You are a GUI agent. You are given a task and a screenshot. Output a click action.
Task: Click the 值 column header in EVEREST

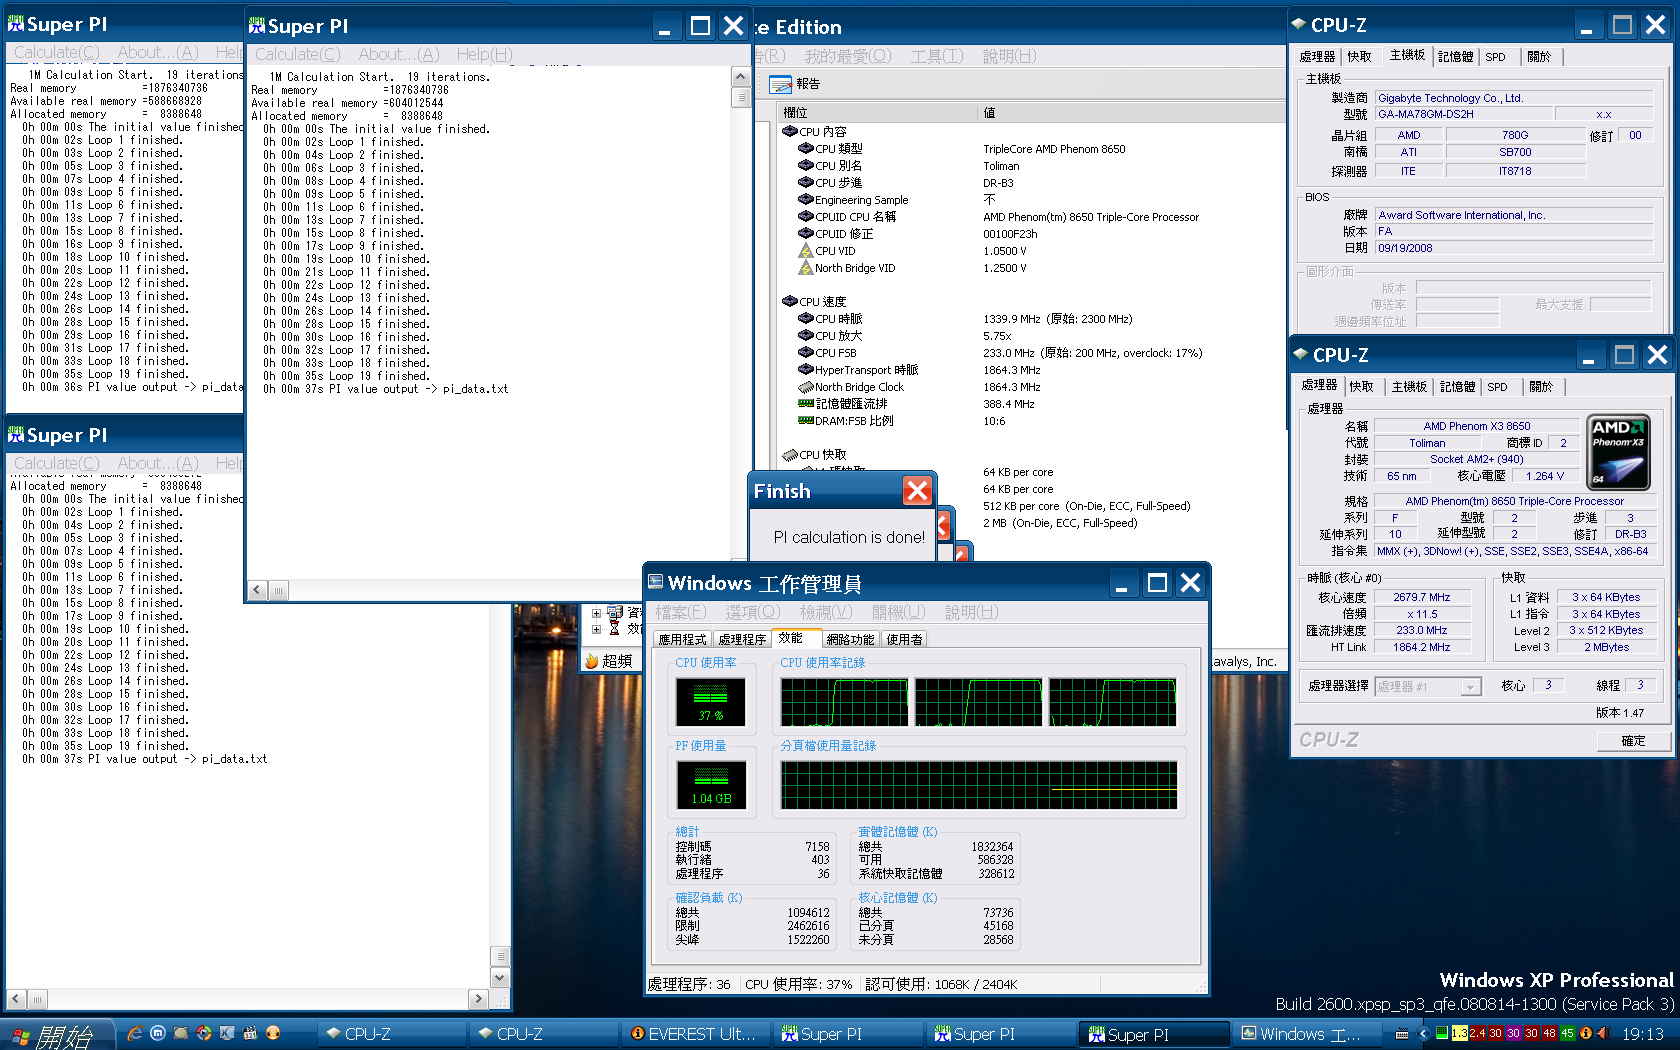click(x=1130, y=113)
